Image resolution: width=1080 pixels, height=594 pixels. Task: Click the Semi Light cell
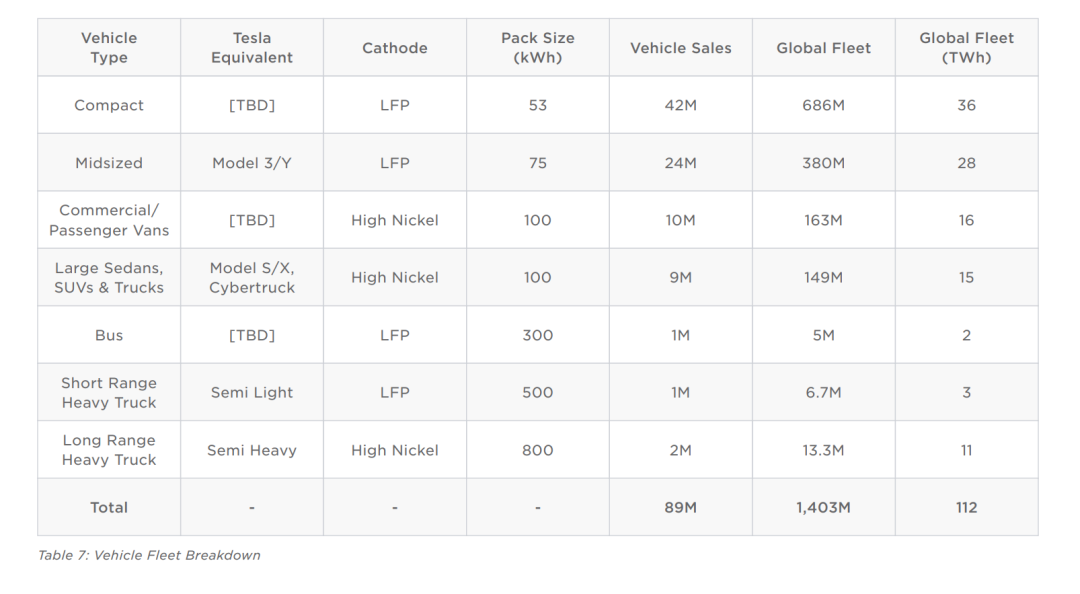[x=252, y=393]
